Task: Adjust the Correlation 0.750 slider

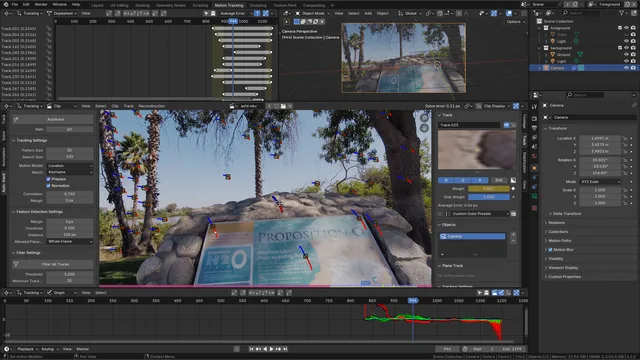Action: click(70, 194)
